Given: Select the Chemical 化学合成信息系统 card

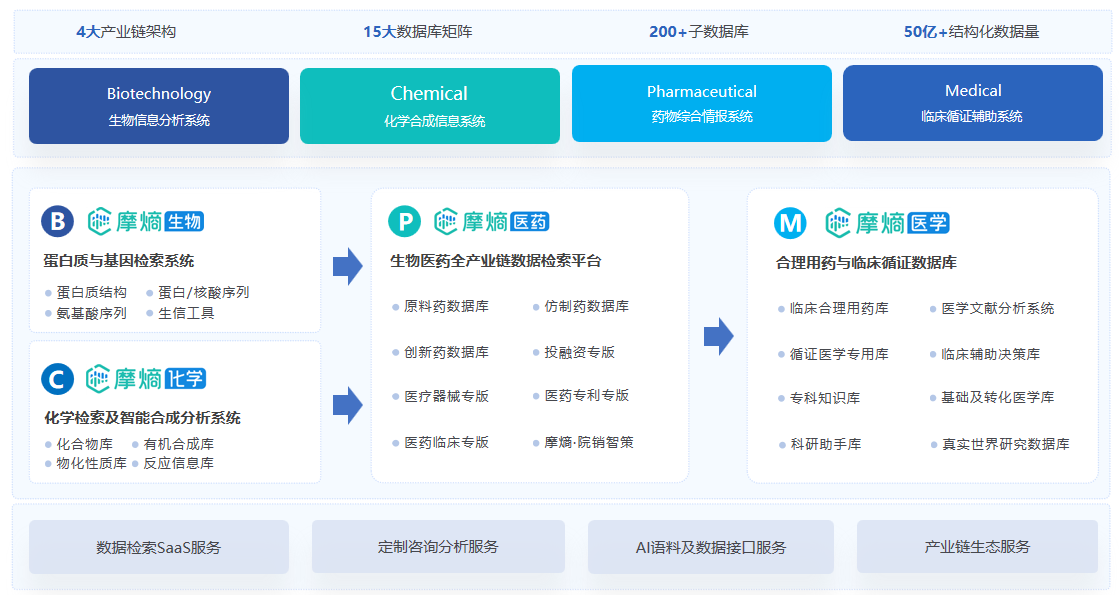Looking at the screenshot, I should pyautogui.click(x=430, y=106).
